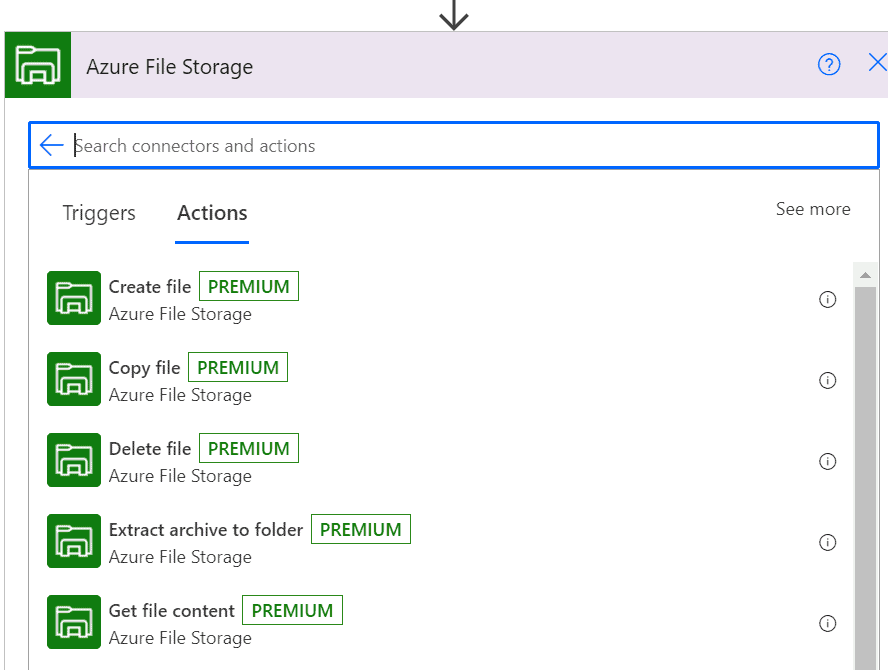Viewport: 888px width, 670px height.
Task: Click PREMIUM badge next to Copy file
Action: tap(238, 368)
